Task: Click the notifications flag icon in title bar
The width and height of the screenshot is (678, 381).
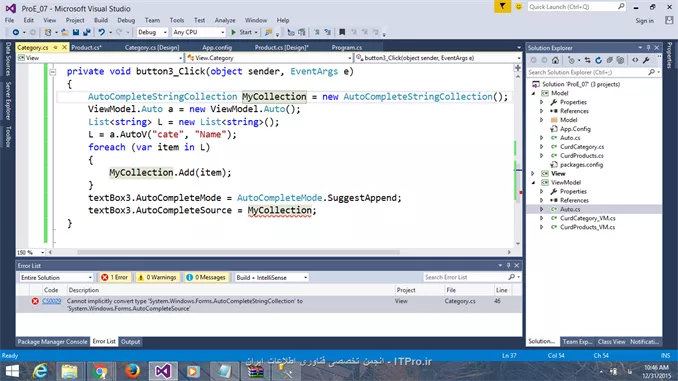Action: pos(502,6)
